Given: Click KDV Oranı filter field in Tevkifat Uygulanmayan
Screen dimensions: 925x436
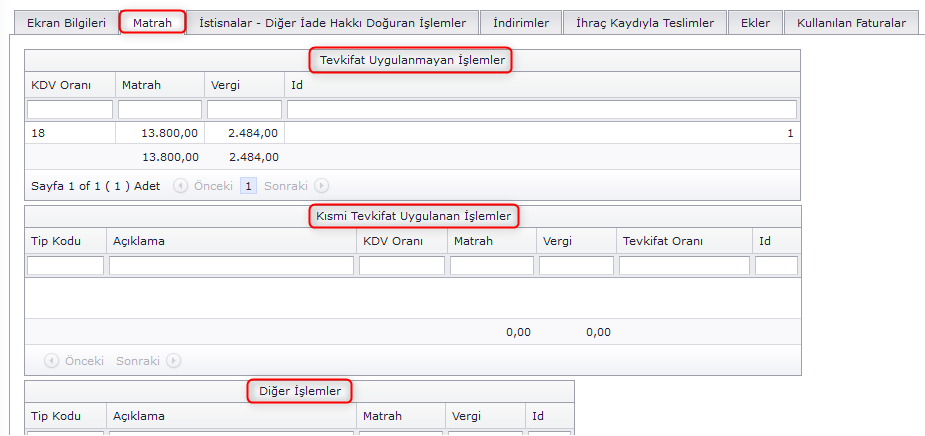Looking at the screenshot, I should (70, 109).
